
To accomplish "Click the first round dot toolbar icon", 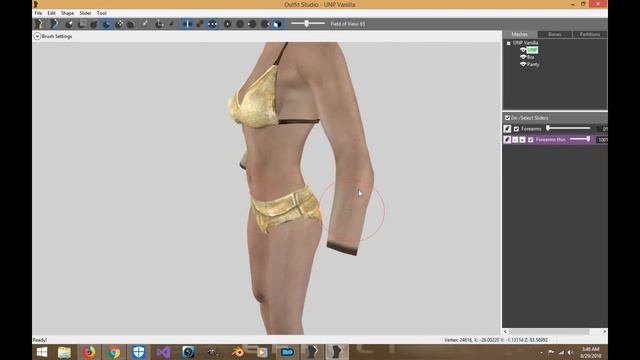I will coord(227,24).
